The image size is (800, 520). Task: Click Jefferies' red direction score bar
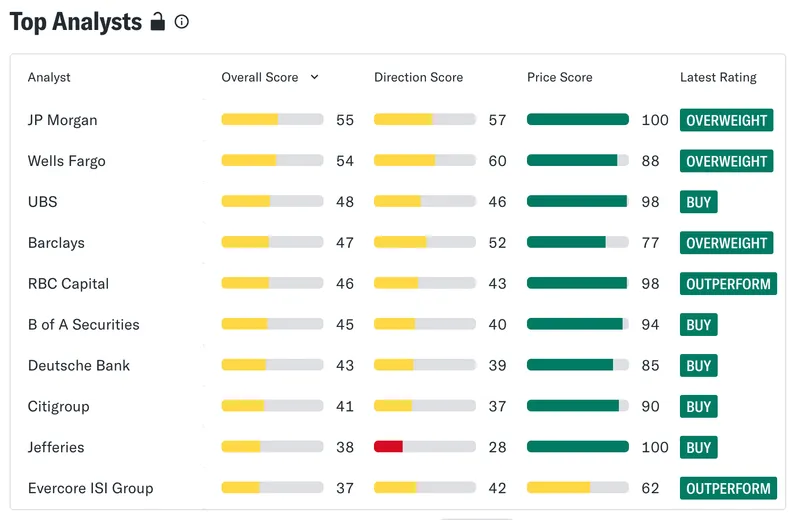388,447
